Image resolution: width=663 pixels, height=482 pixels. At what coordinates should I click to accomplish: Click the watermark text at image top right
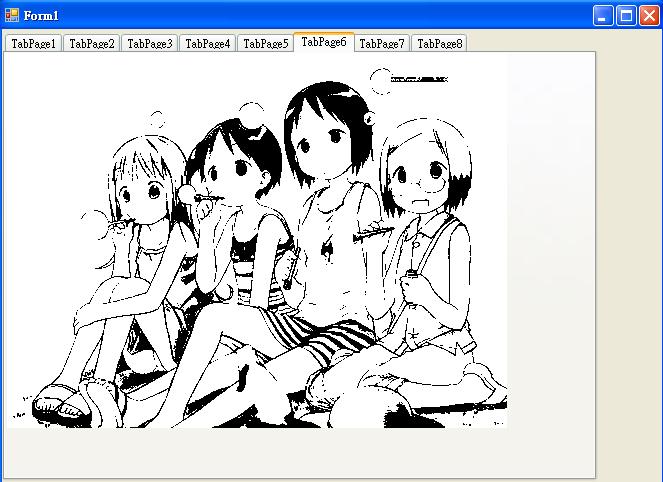click(x=418, y=78)
